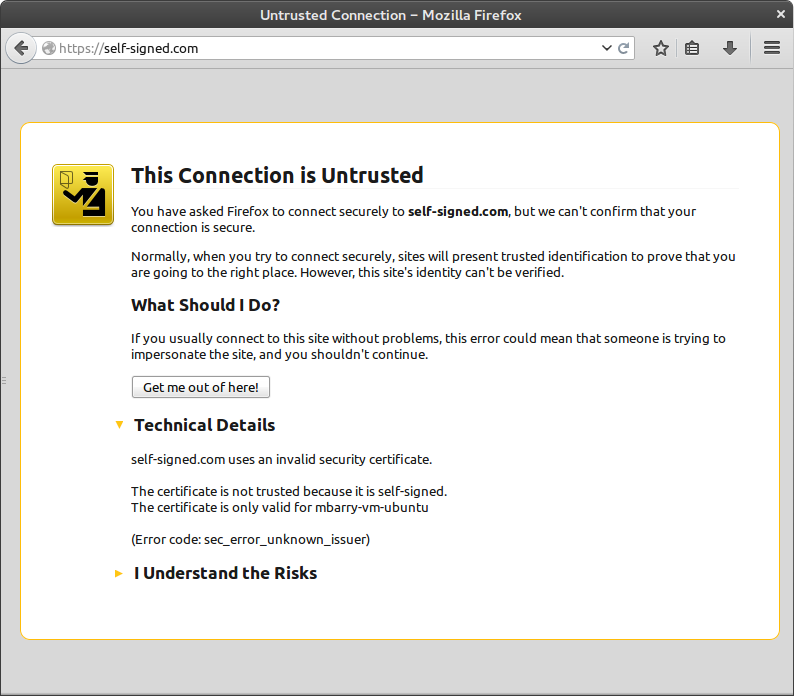Click the What Should I Do? heading
Screen dimensions: 794x696
[x=206, y=305]
